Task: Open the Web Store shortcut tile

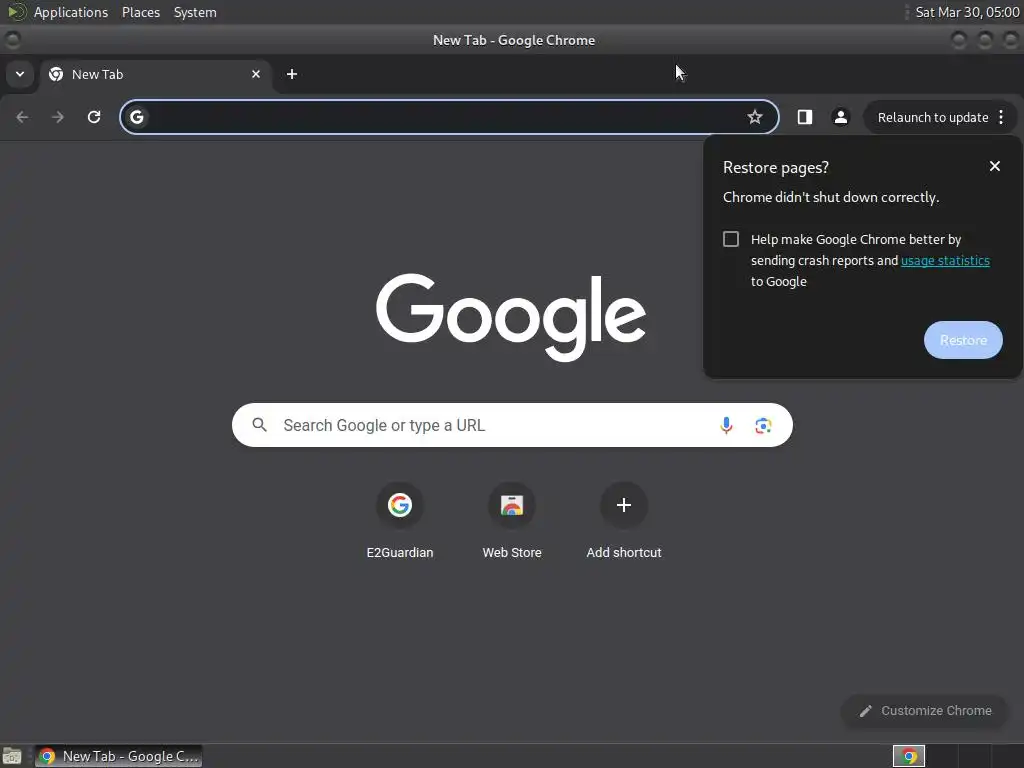Action: tap(512, 521)
